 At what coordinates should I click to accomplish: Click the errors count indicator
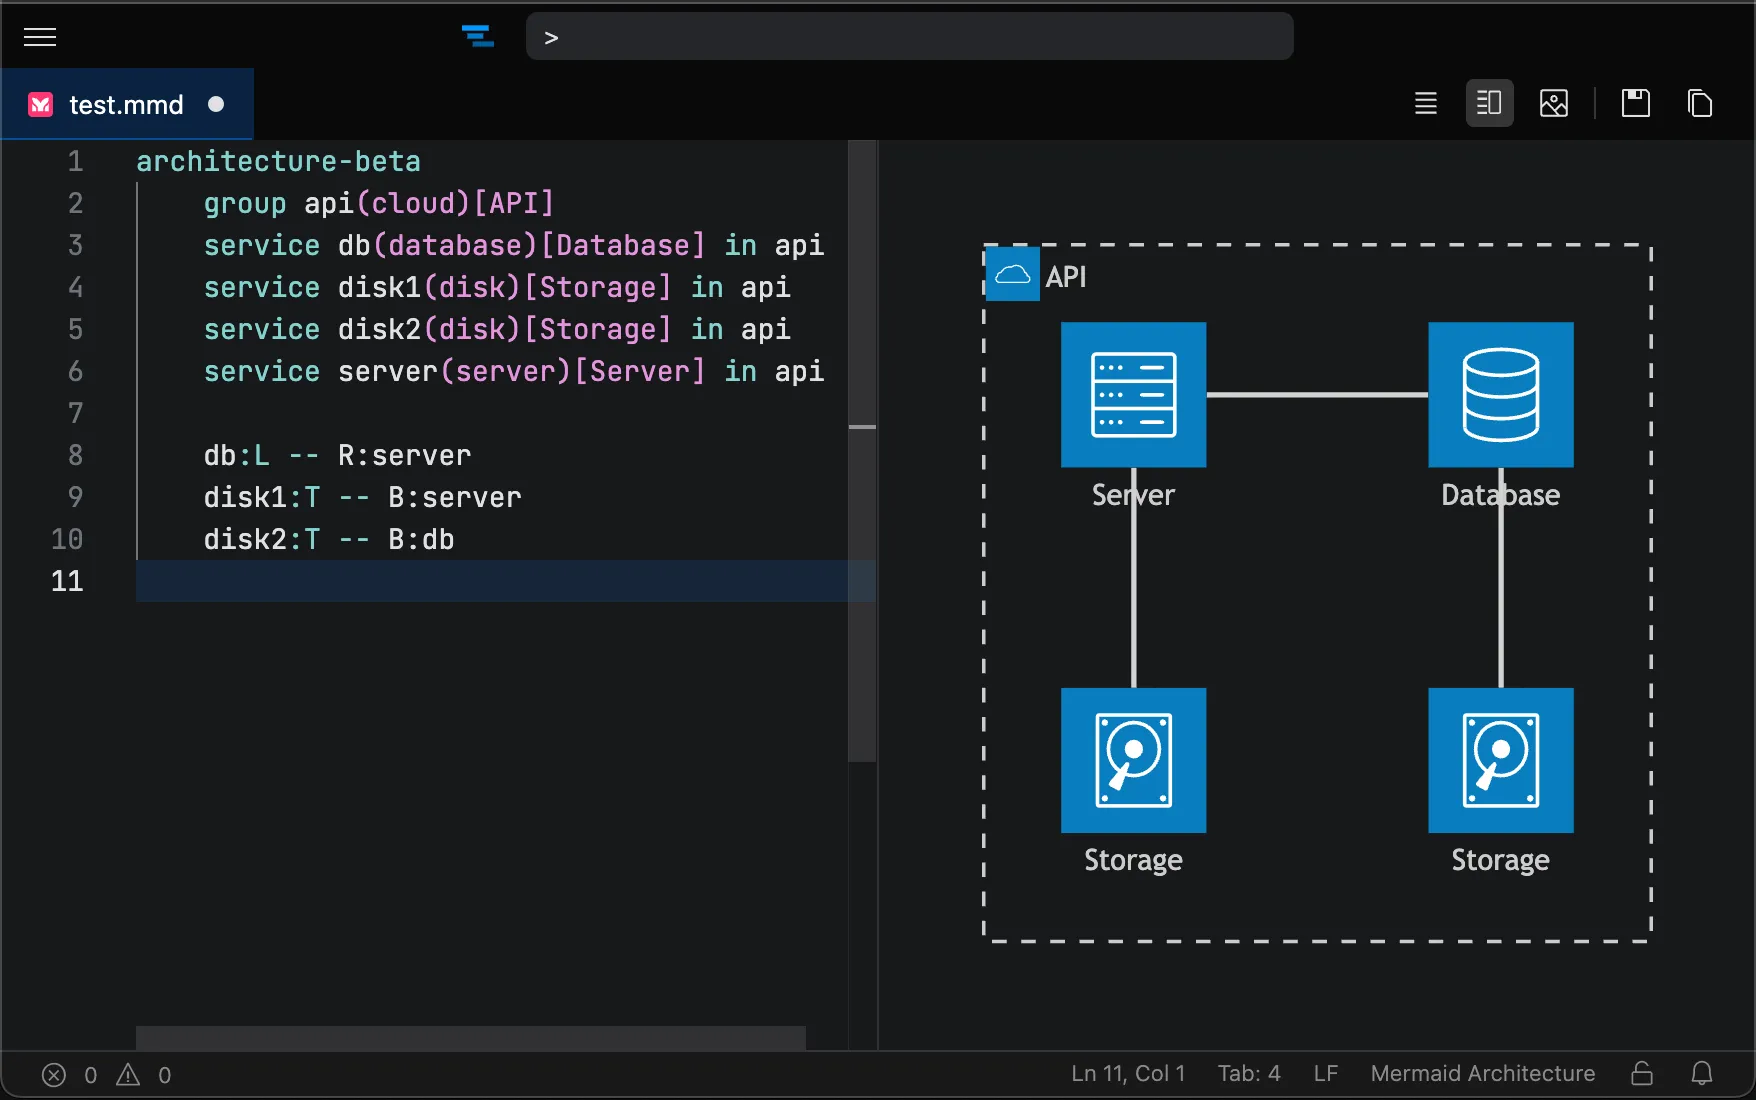click(69, 1075)
